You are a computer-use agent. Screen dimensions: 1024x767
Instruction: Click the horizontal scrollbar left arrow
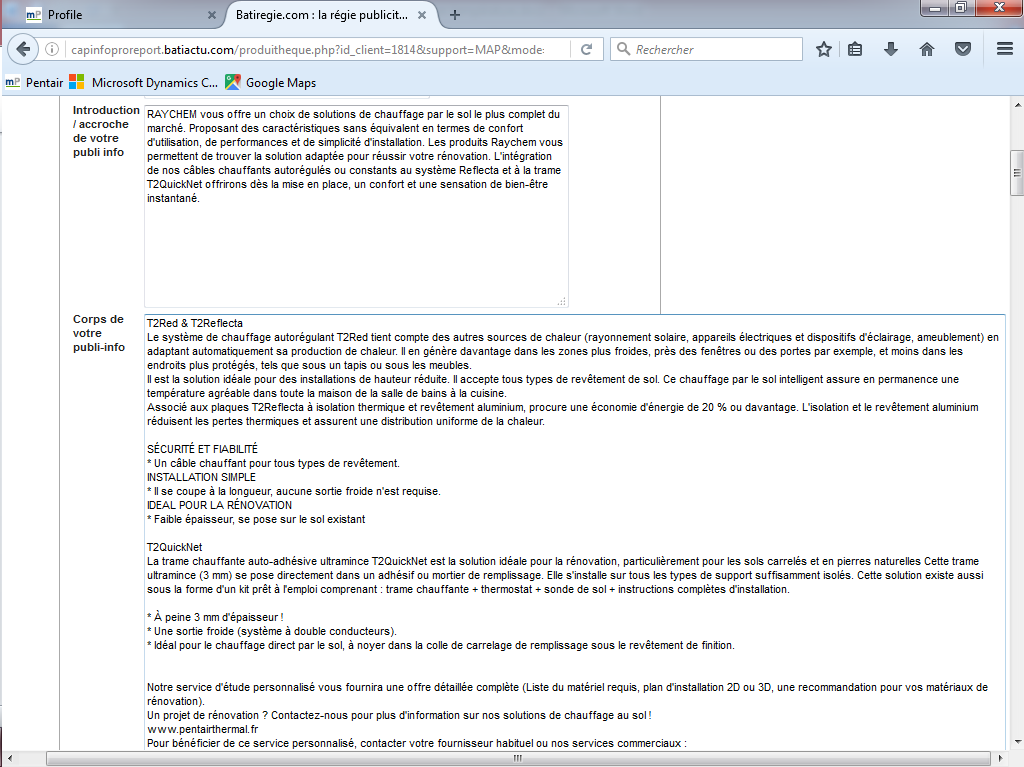(9, 759)
